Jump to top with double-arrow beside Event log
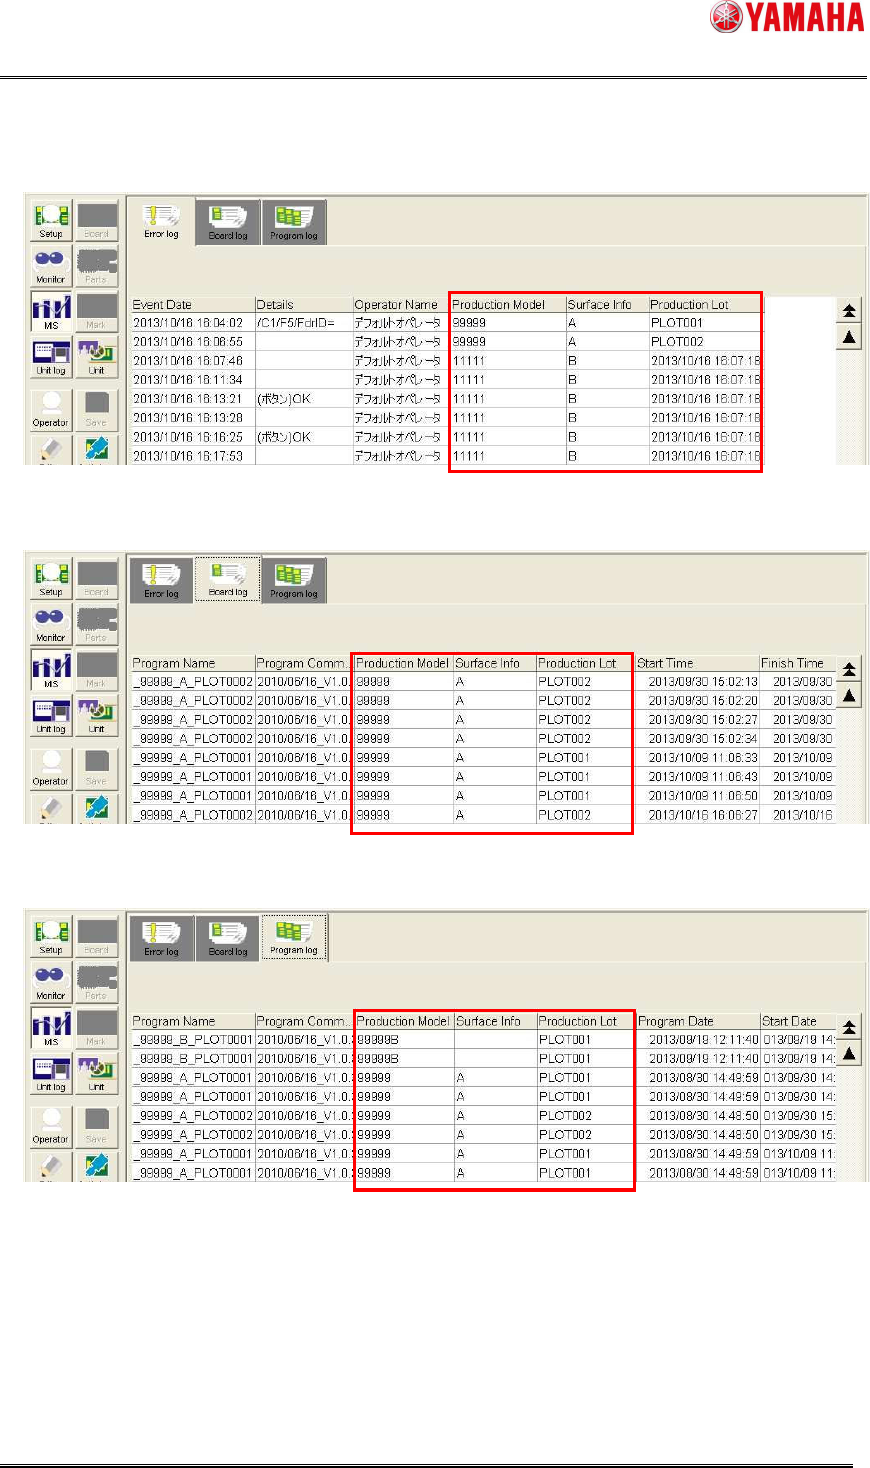870x1468 pixels. pyautogui.click(x=849, y=312)
